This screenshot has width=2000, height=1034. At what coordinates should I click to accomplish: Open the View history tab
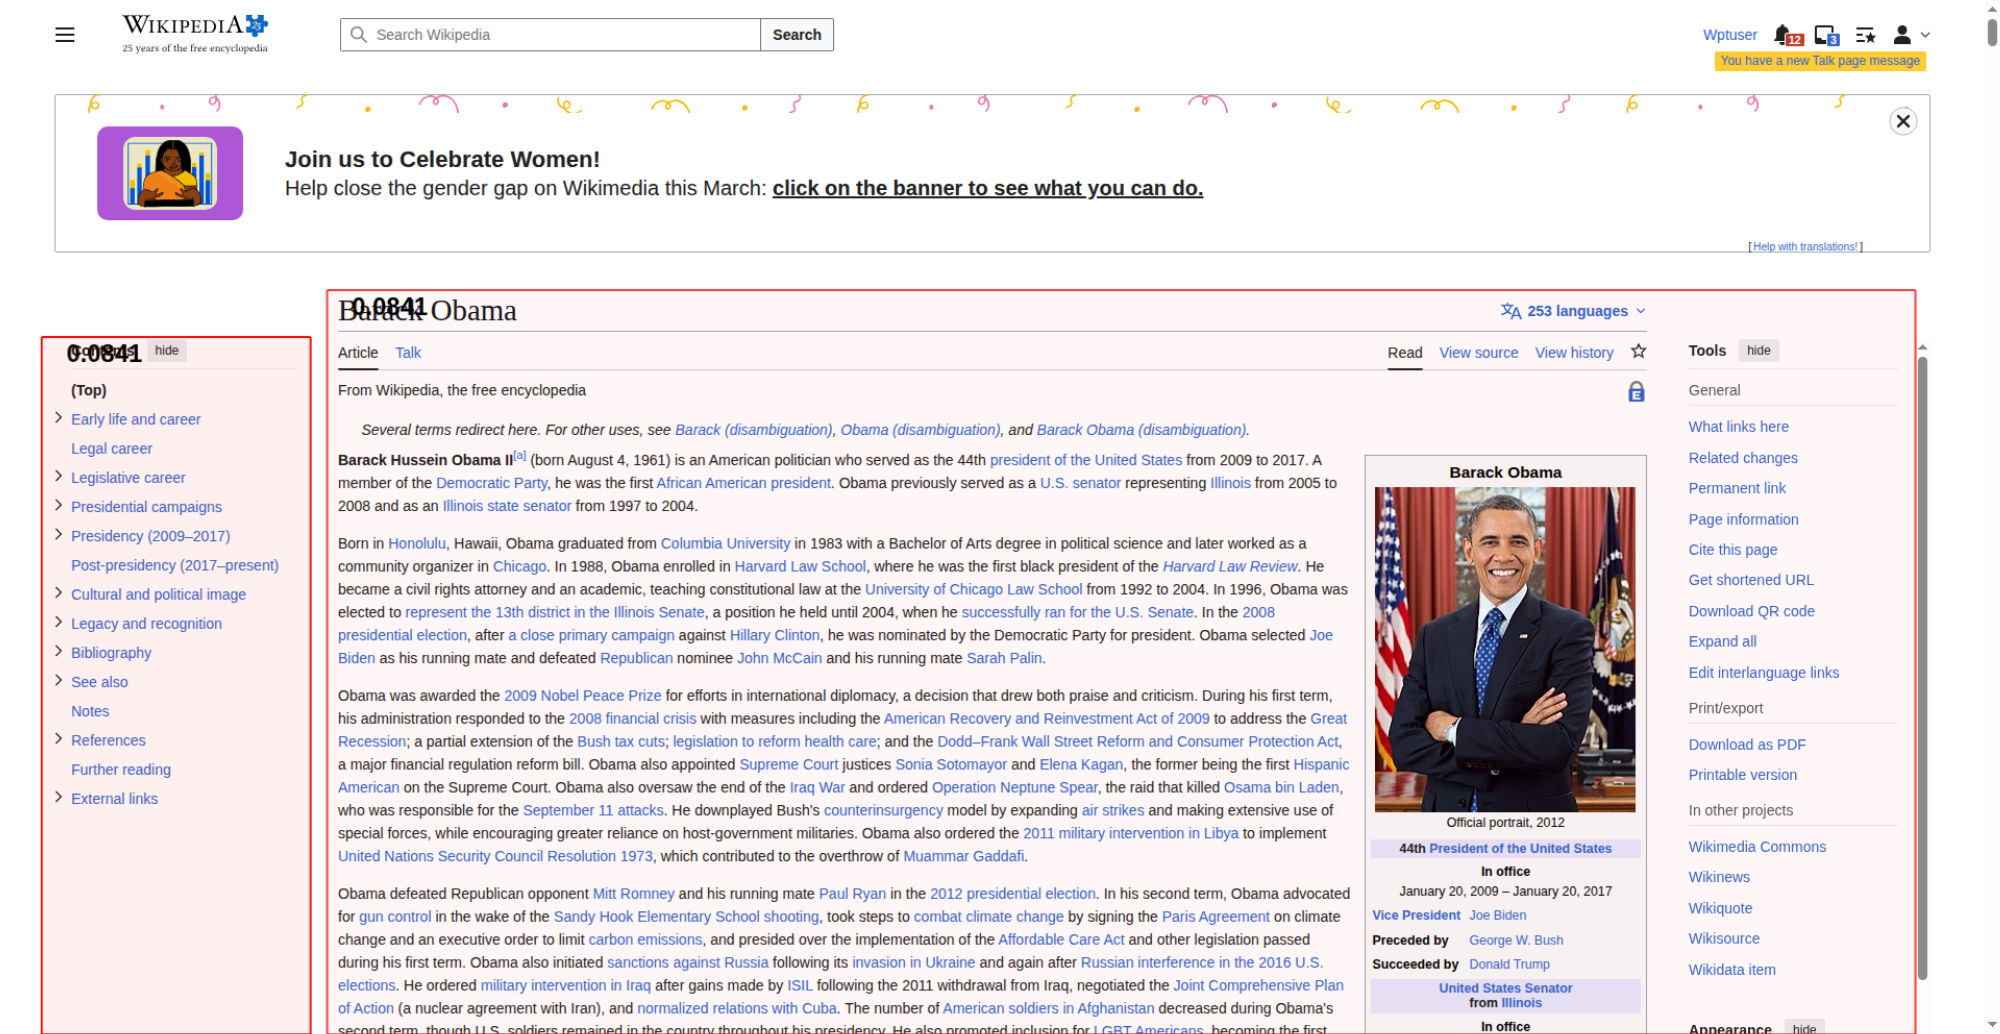click(x=1574, y=353)
